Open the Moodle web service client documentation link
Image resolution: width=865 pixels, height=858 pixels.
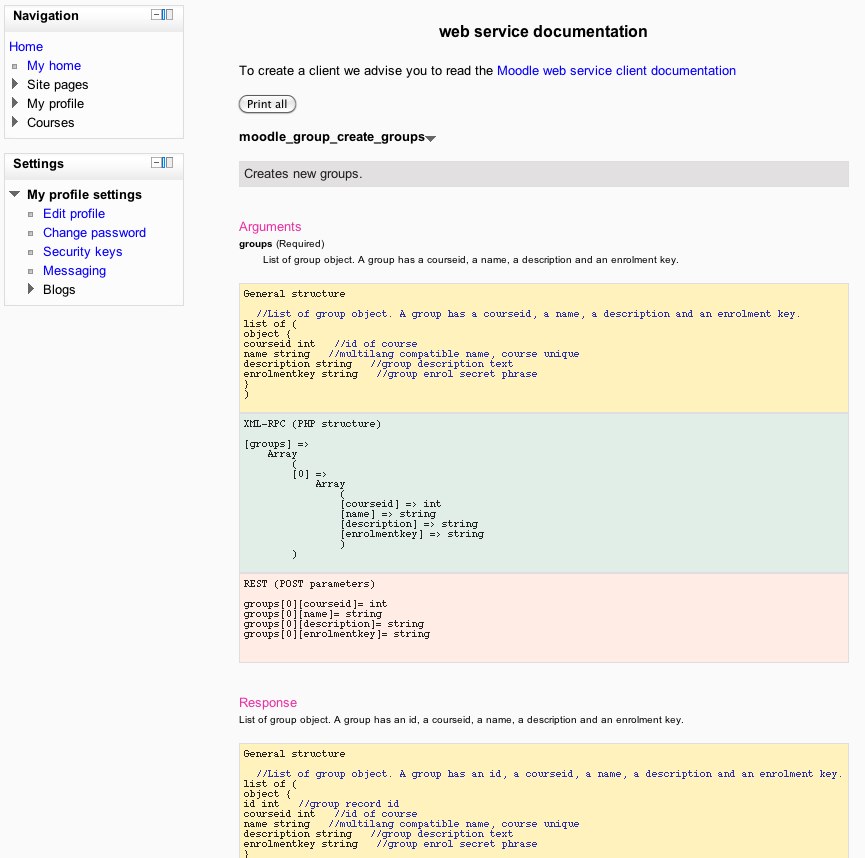[616, 71]
